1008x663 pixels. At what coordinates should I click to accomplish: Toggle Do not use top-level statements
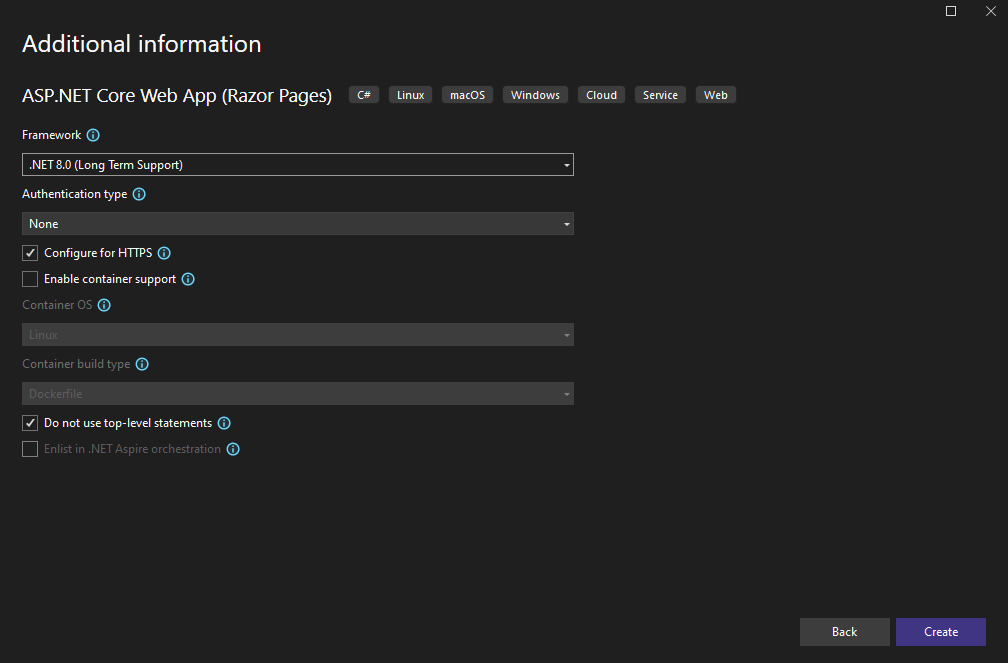[x=30, y=422]
